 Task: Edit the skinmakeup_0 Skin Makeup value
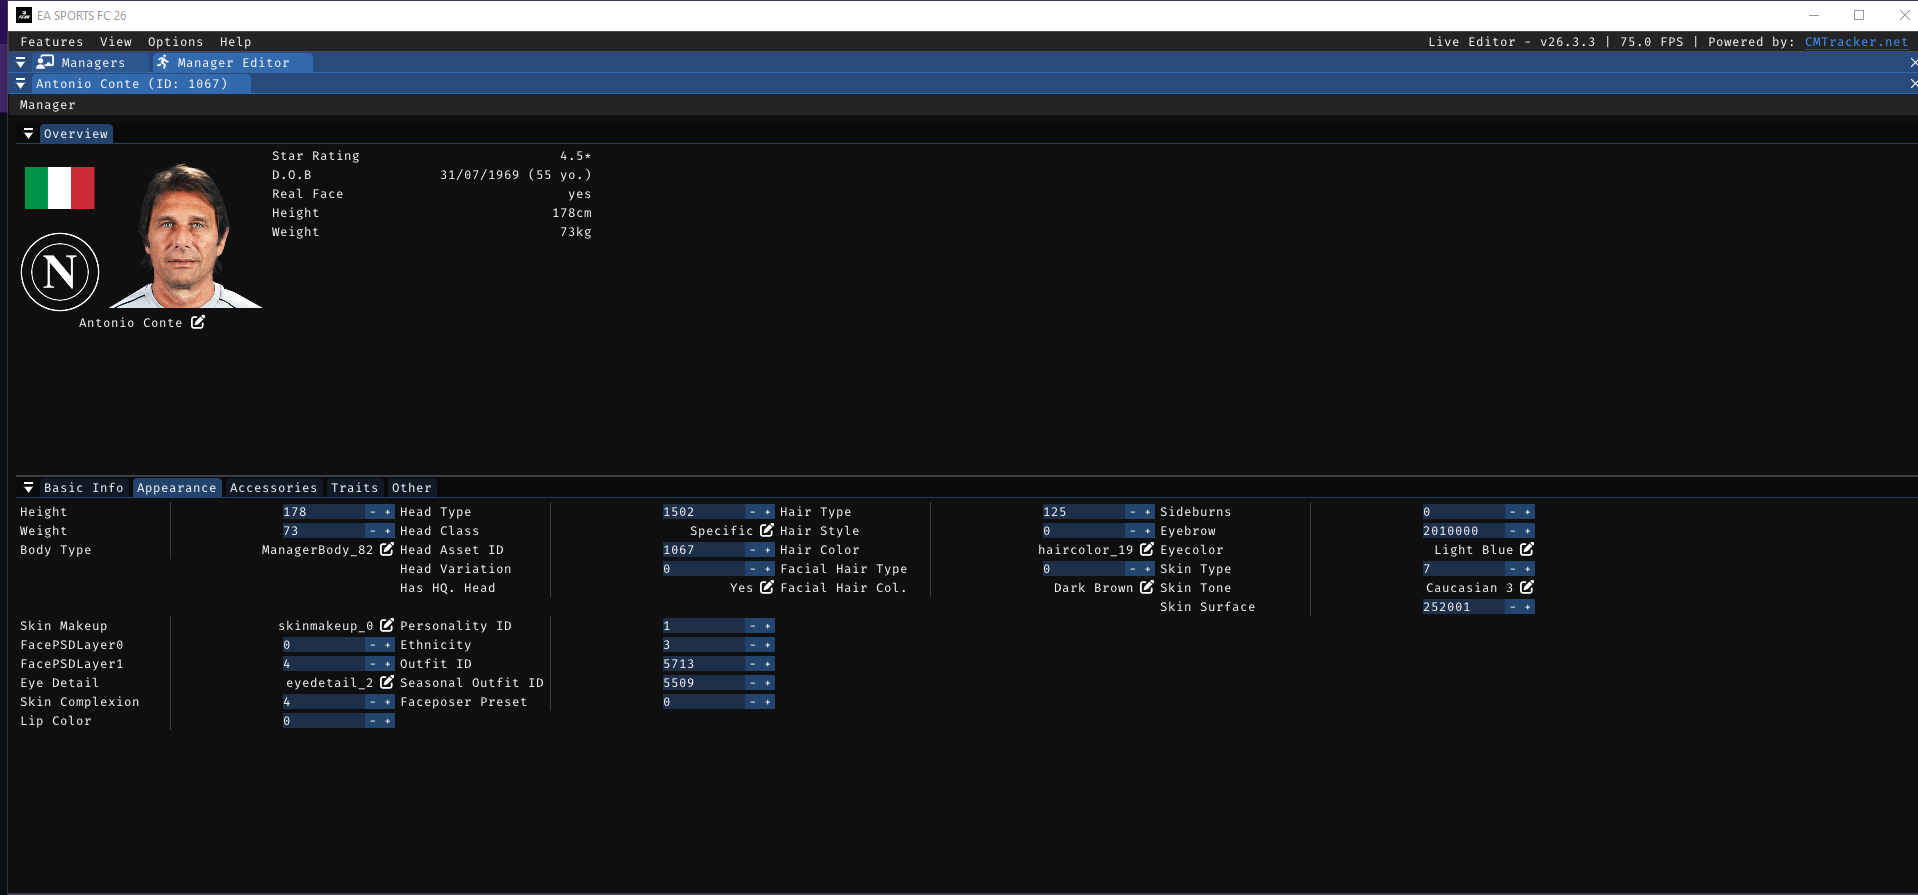tap(387, 625)
